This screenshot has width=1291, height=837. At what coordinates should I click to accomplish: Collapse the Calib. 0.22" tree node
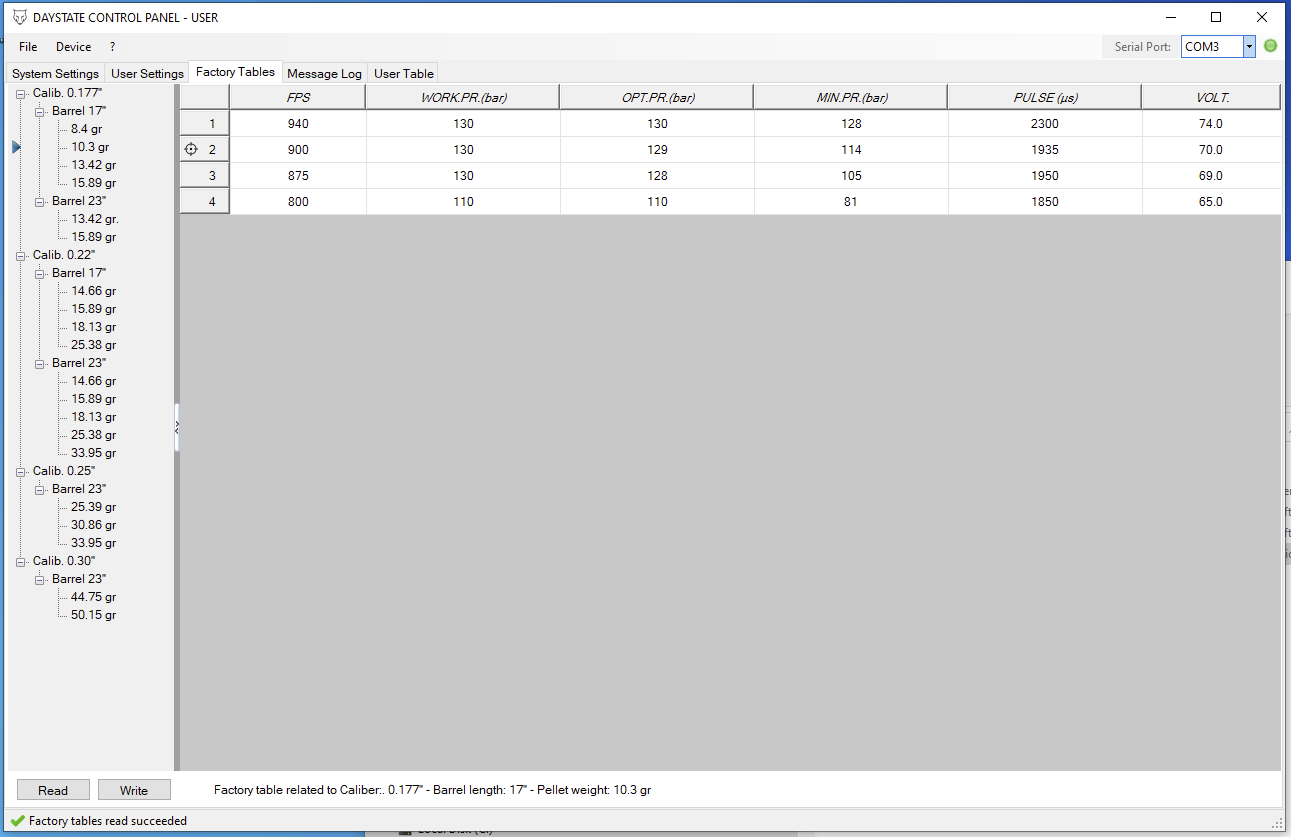coord(21,255)
